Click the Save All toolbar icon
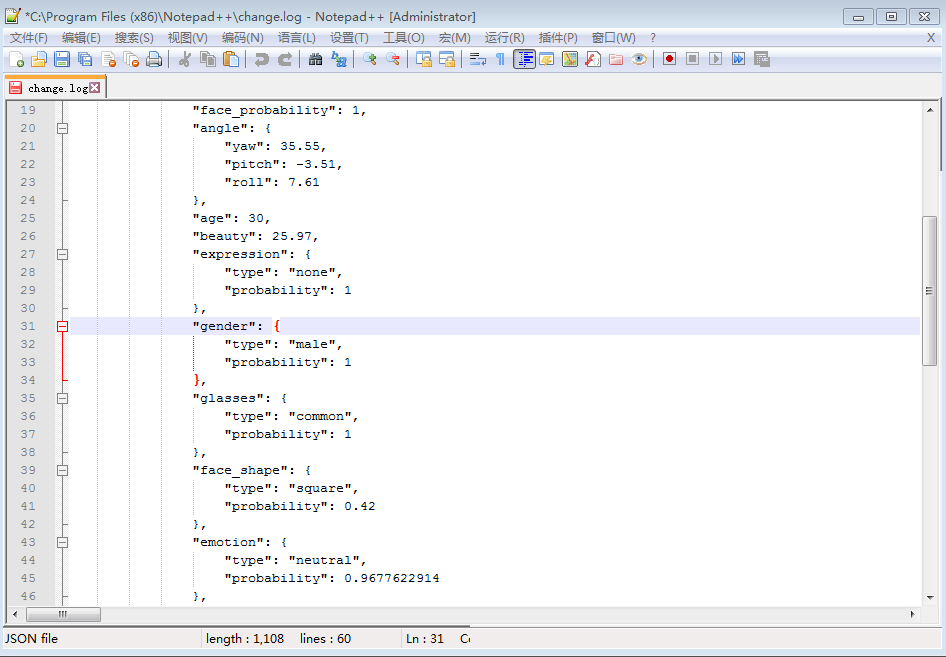 pyautogui.click(x=85, y=59)
